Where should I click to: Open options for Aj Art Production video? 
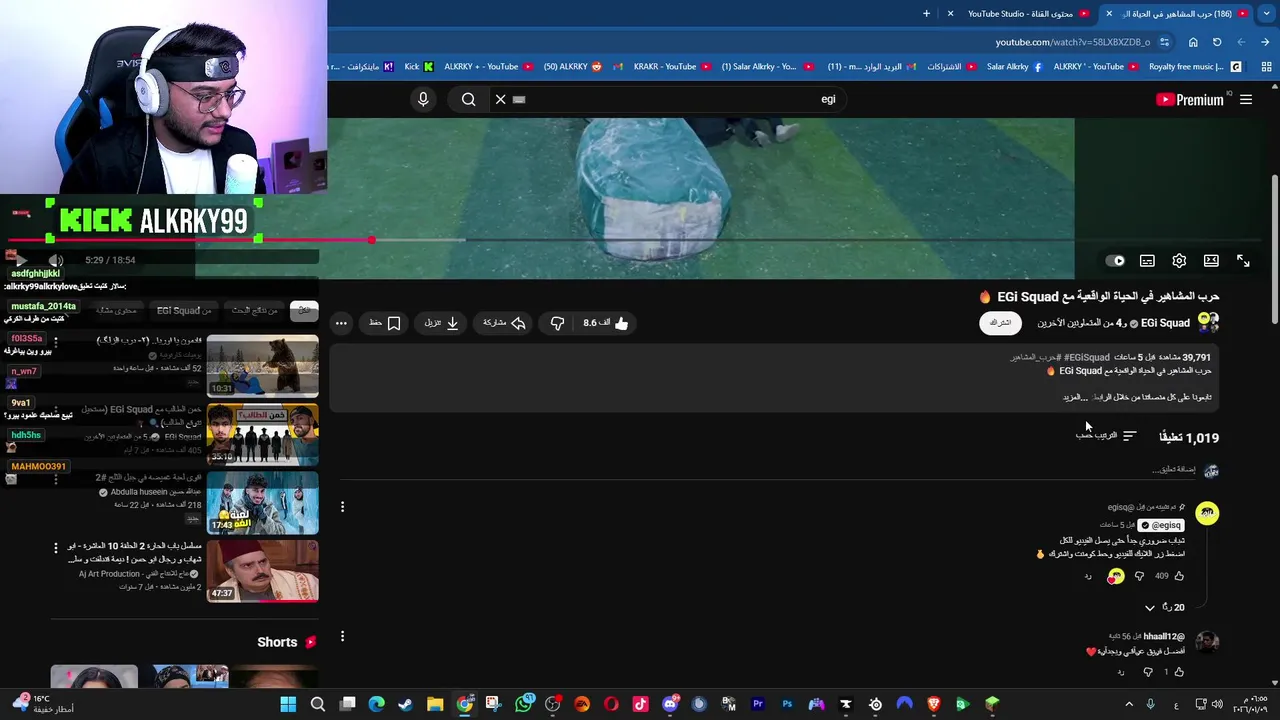(x=56, y=548)
